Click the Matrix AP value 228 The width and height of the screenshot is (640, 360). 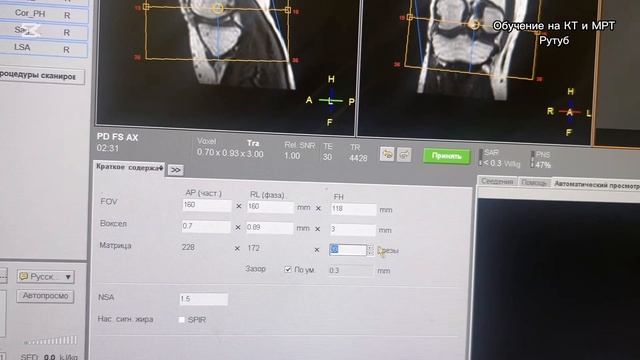[188, 247]
